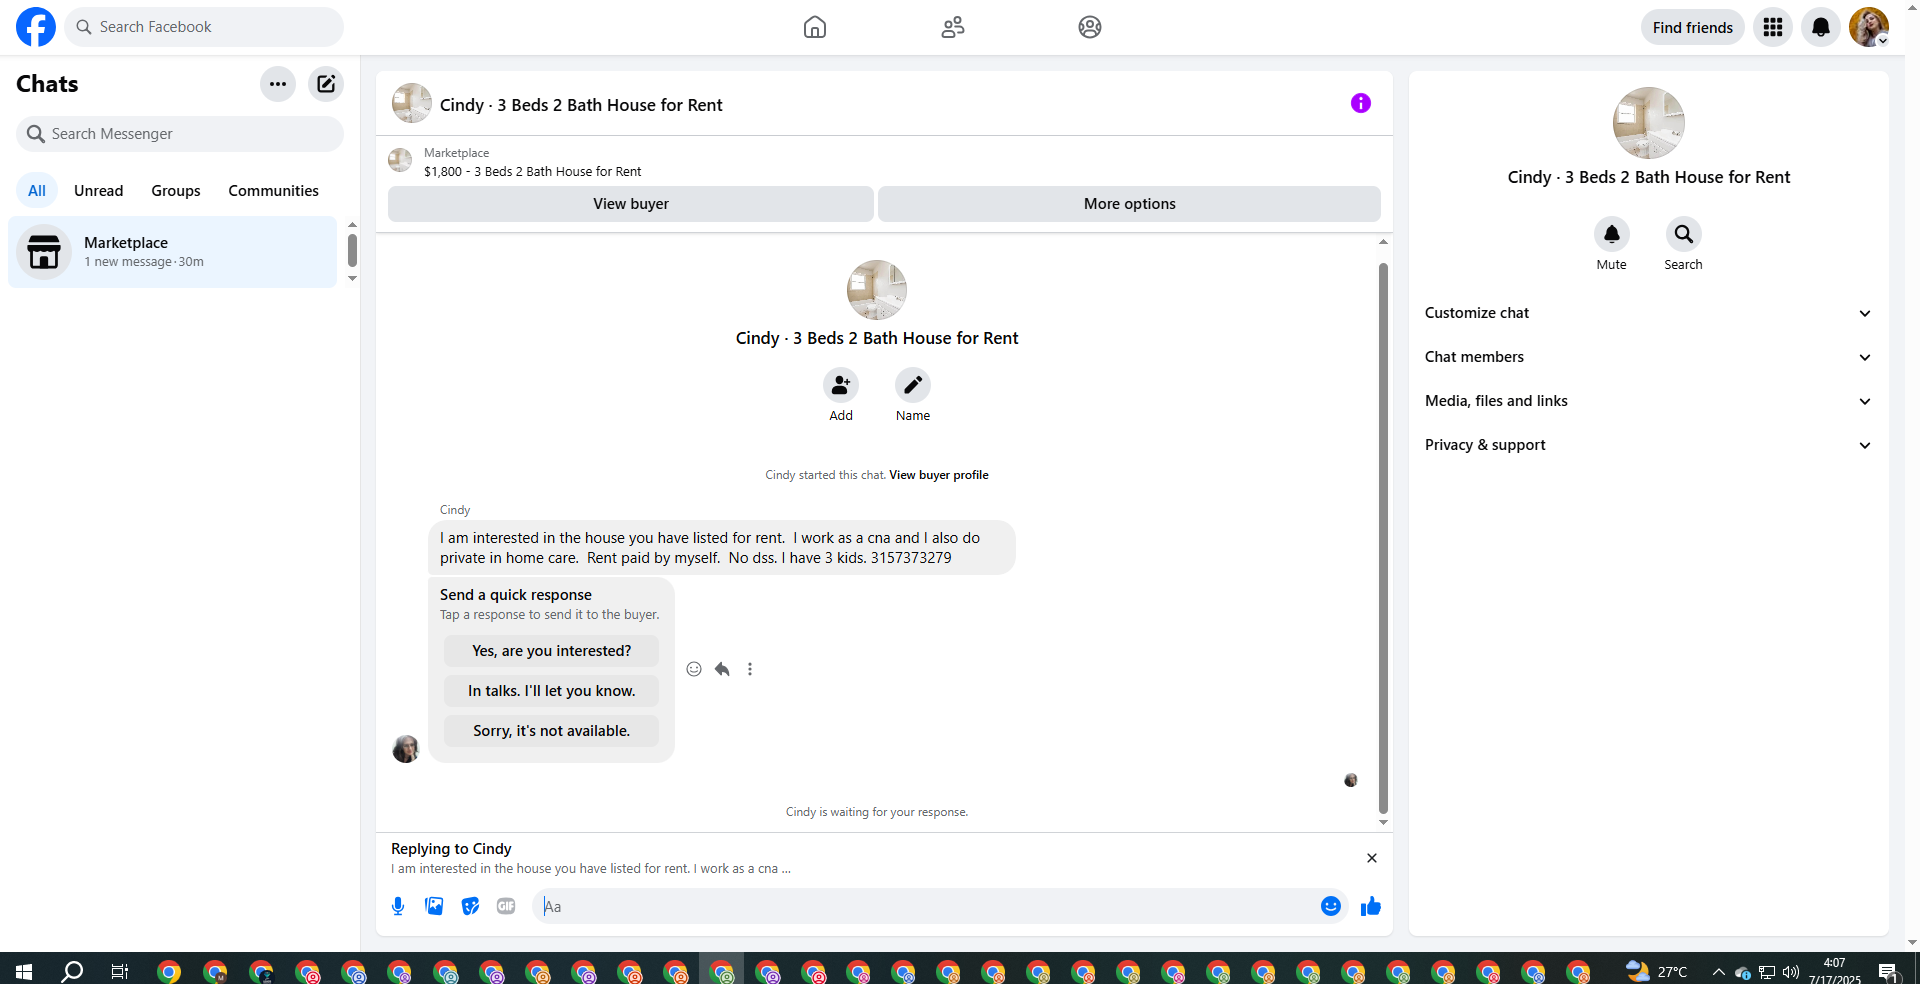Choose a sticker from sticker icon
The width and height of the screenshot is (1920, 984).
tap(470, 906)
